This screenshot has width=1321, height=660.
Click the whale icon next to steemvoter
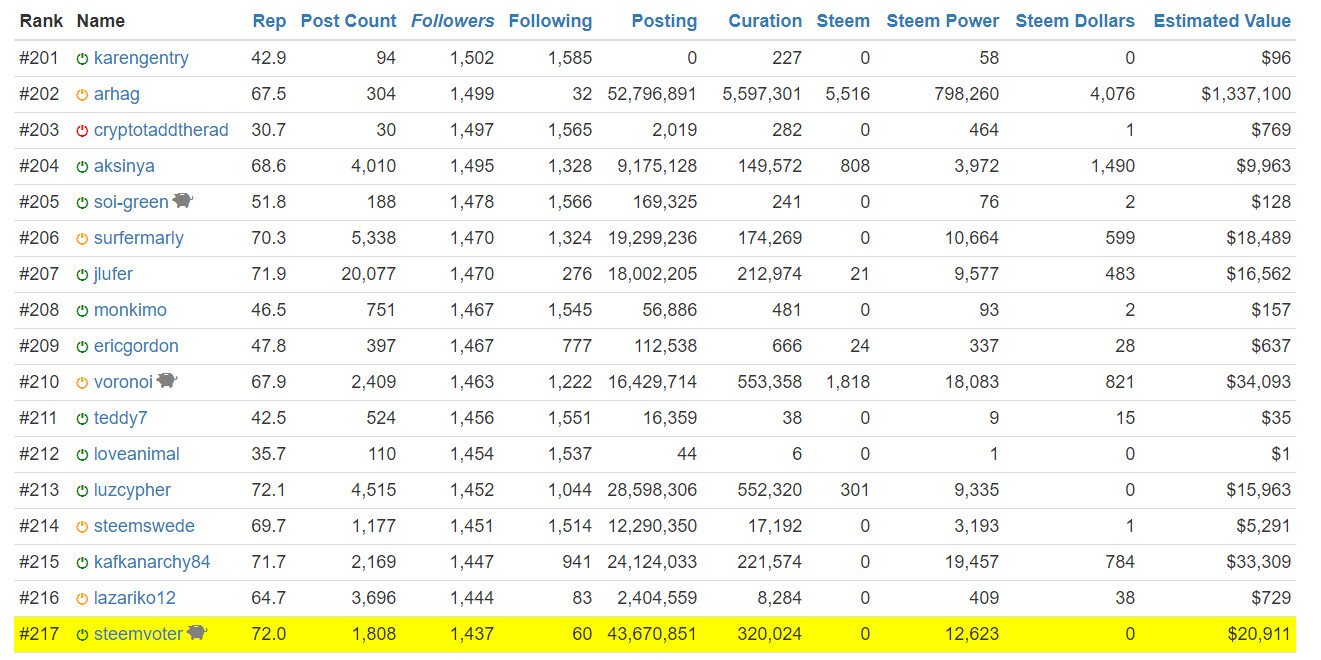[197, 633]
